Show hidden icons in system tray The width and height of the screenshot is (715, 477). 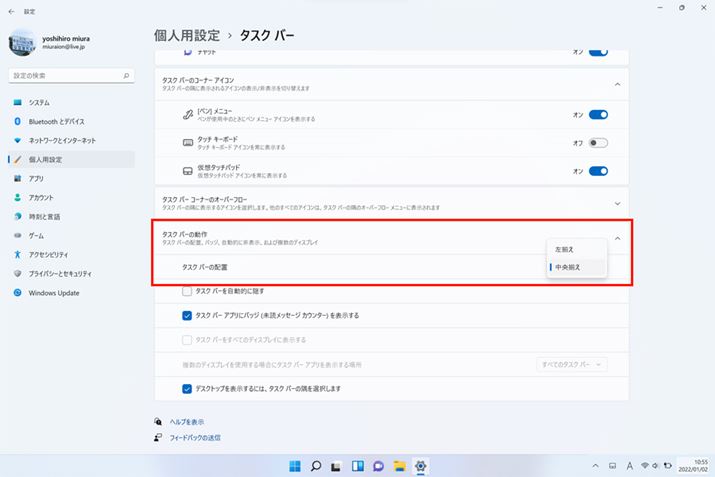tap(596, 465)
